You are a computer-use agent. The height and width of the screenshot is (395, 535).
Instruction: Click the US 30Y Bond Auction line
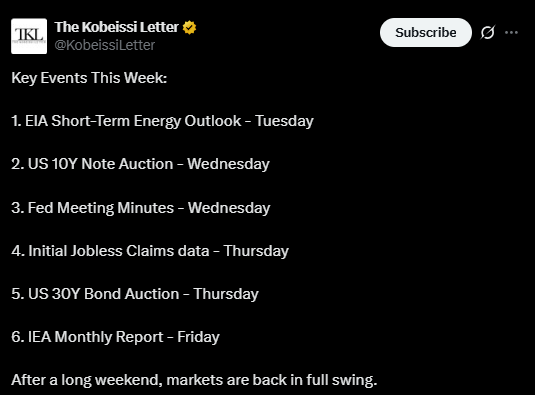coord(135,294)
